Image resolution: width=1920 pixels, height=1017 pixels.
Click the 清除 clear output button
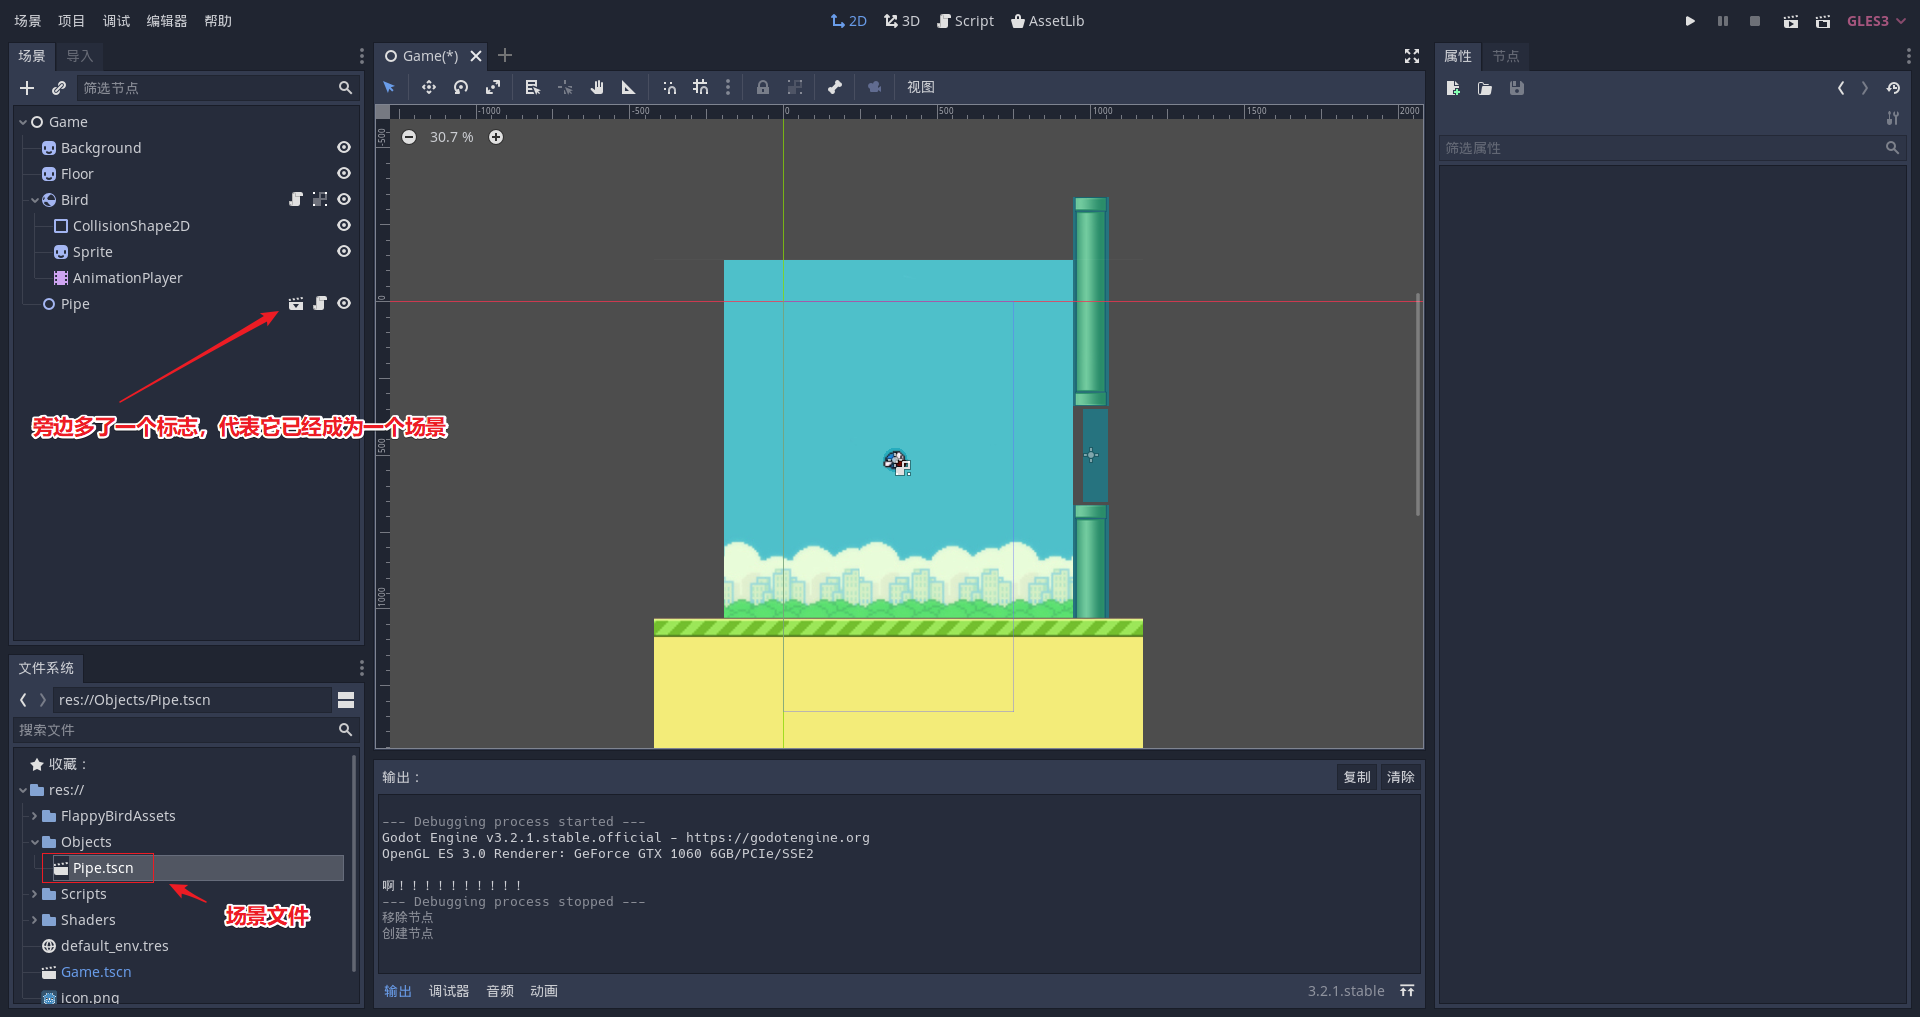coord(1401,777)
